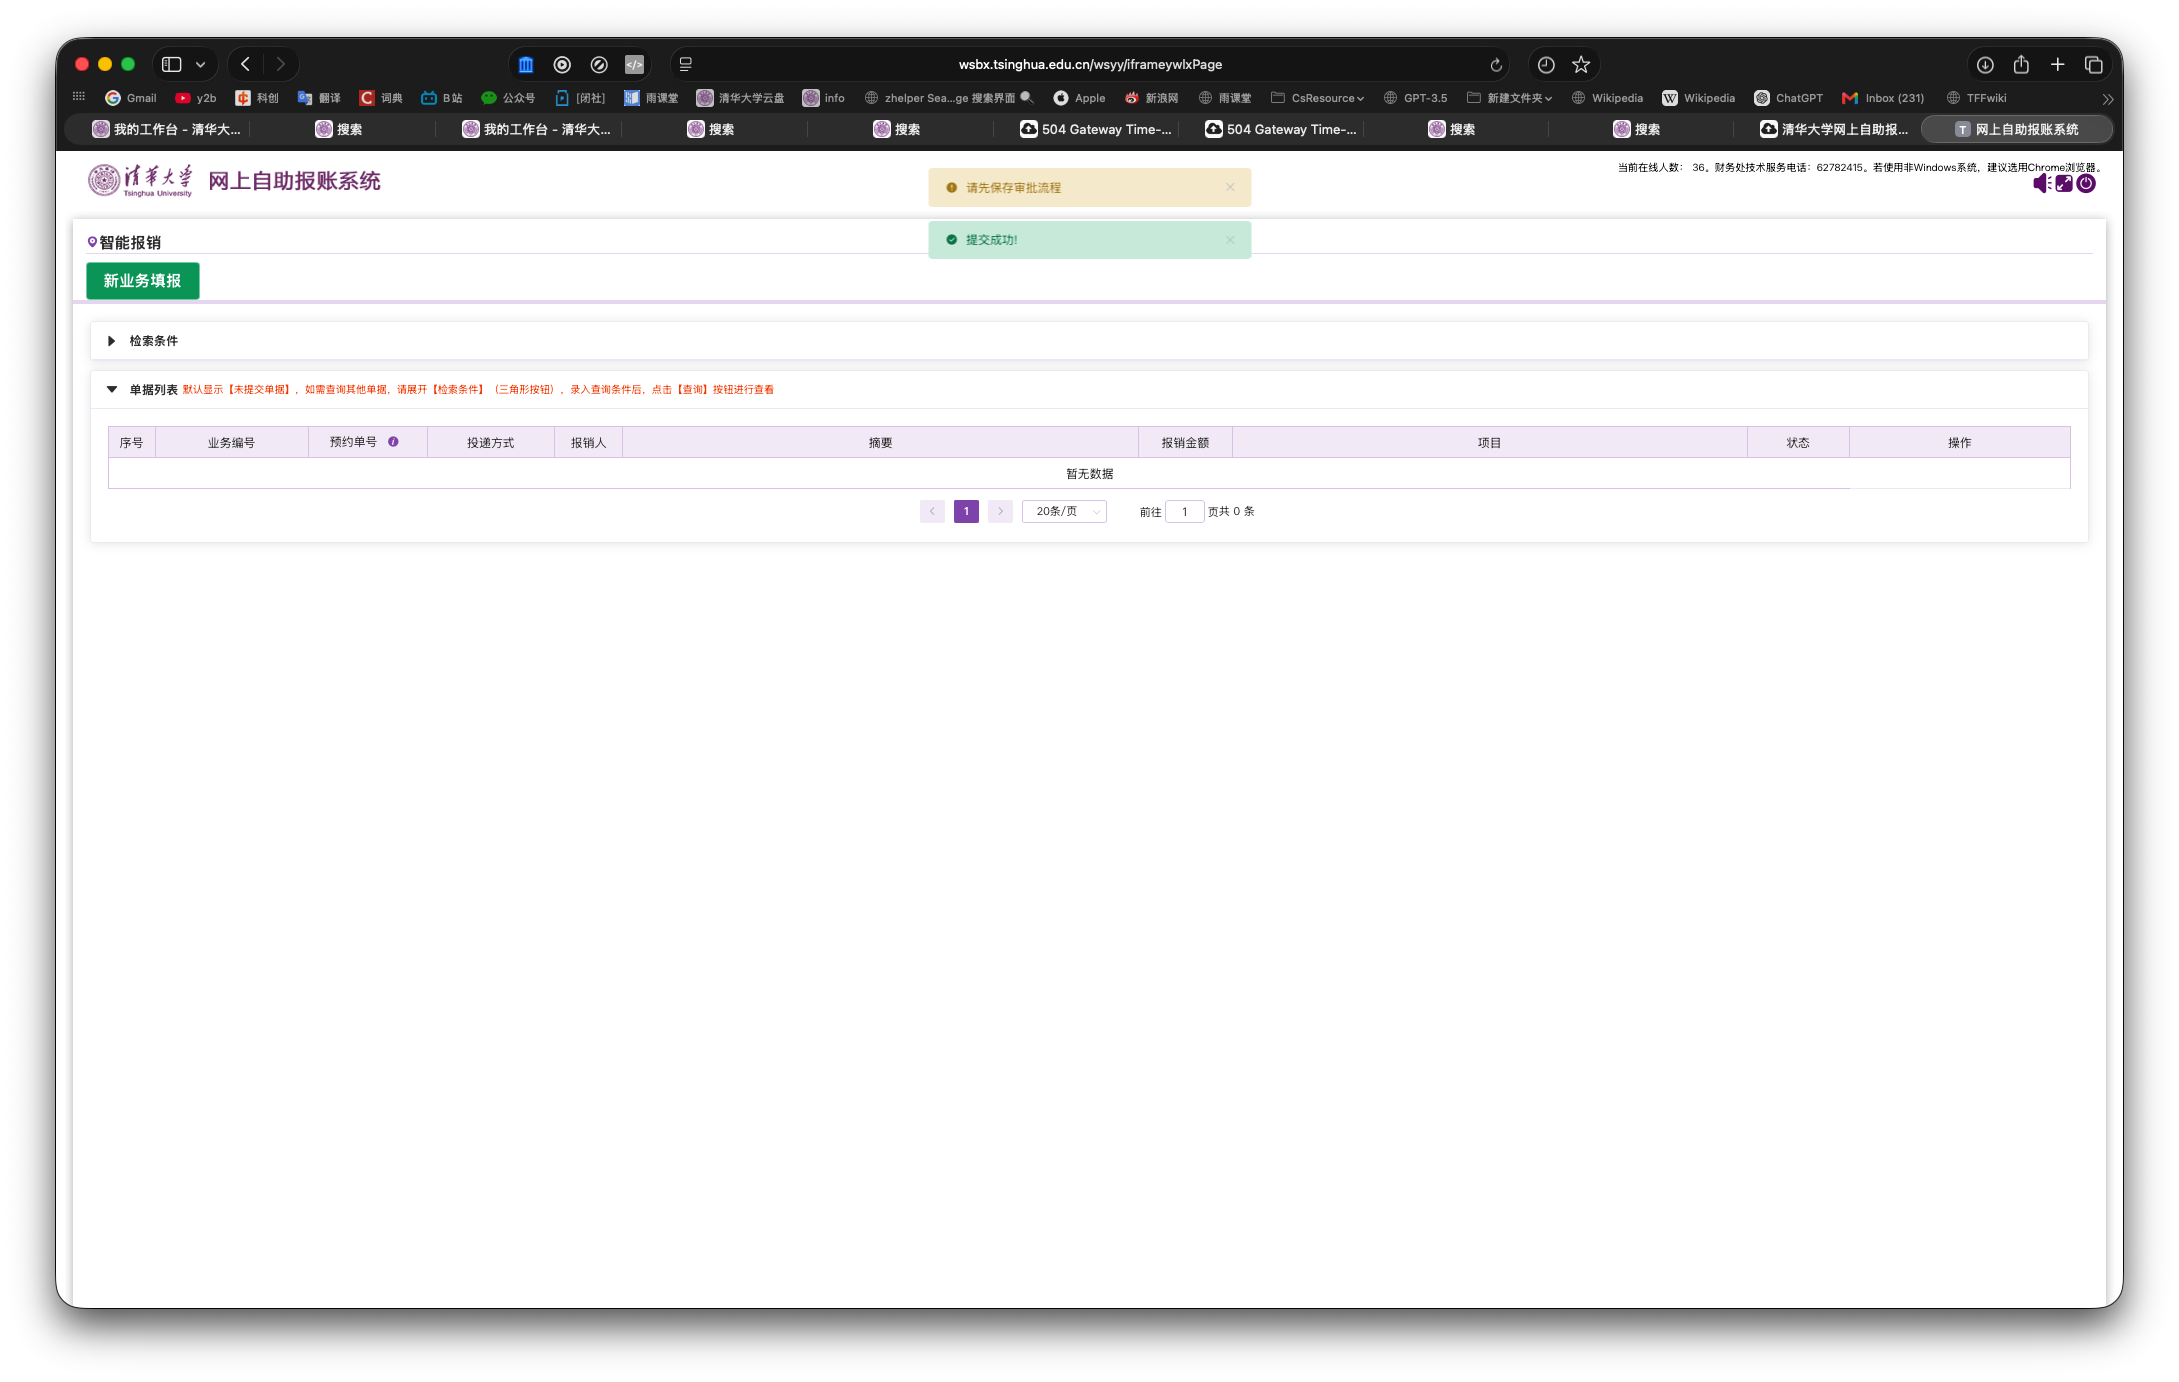The width and height of the screenshot is (2179, 1382).
Task: Open the zhelper search bookmark
Action: click(949, 98)
